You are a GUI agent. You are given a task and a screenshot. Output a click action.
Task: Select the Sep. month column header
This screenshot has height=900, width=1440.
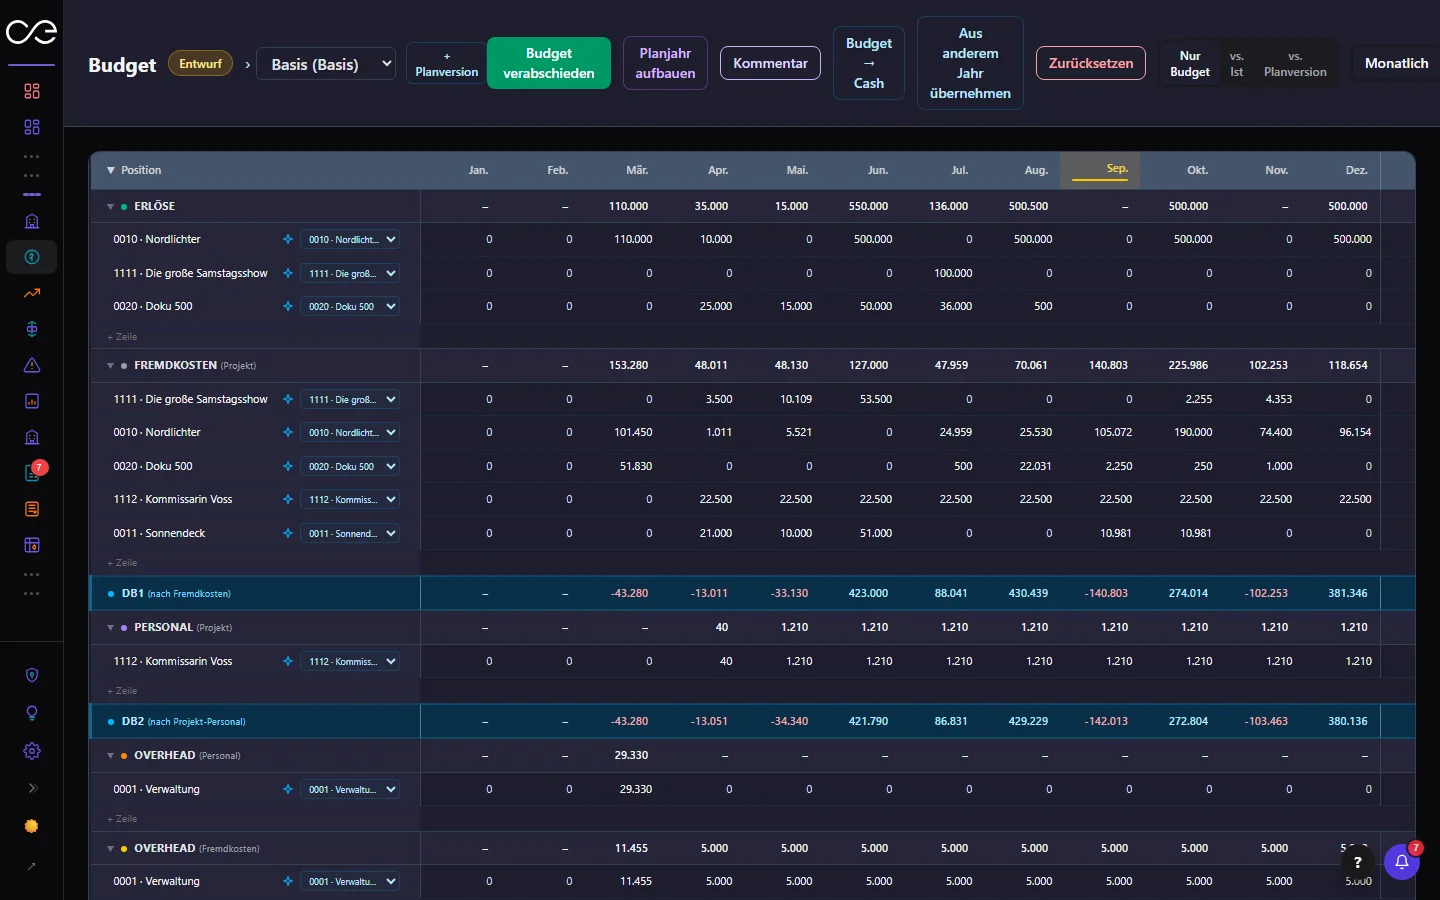pyautogui.click(x=1100, y=170)
